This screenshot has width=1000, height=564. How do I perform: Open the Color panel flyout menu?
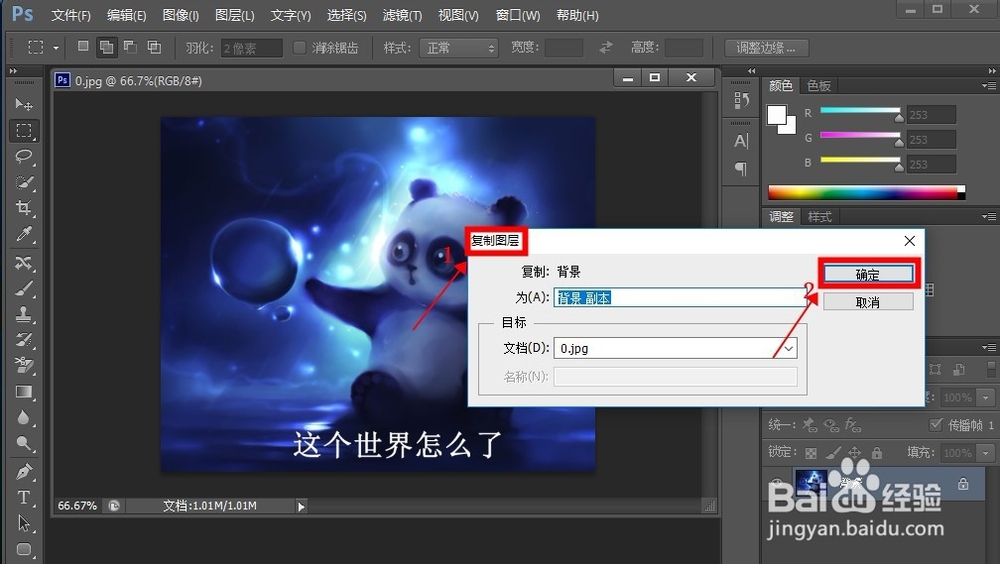[x=989, y=85]
